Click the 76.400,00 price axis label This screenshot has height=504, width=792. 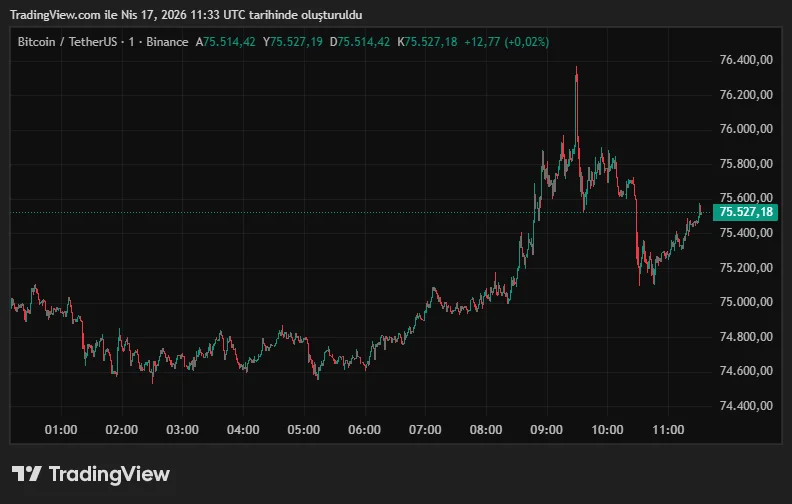pos(746,60)
